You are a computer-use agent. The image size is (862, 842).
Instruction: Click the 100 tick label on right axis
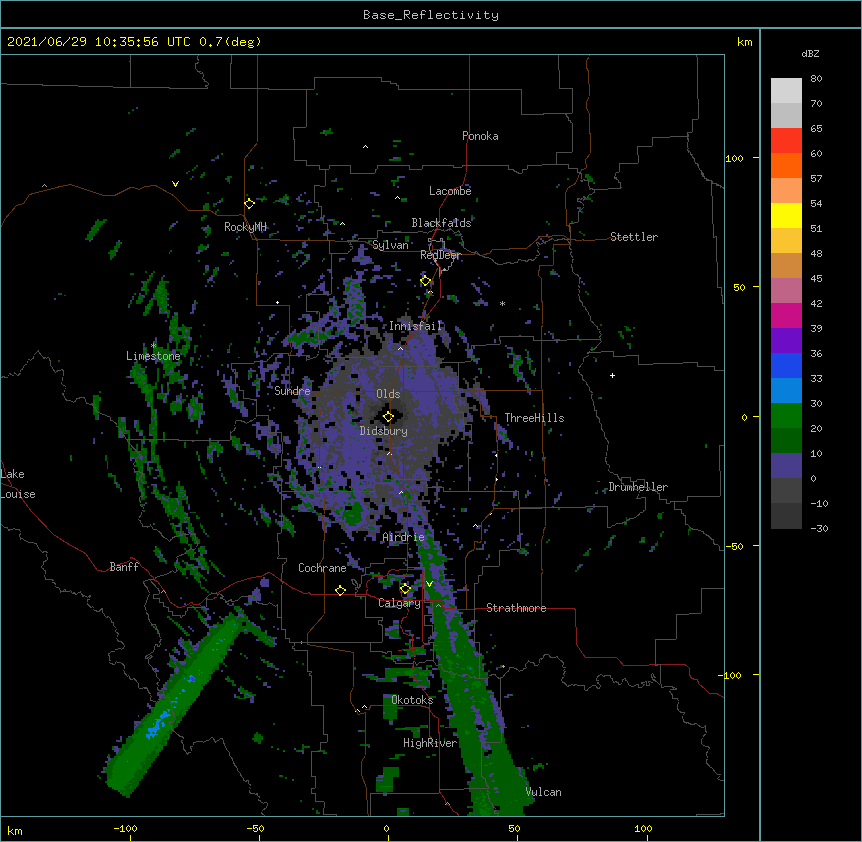point(734,158)
